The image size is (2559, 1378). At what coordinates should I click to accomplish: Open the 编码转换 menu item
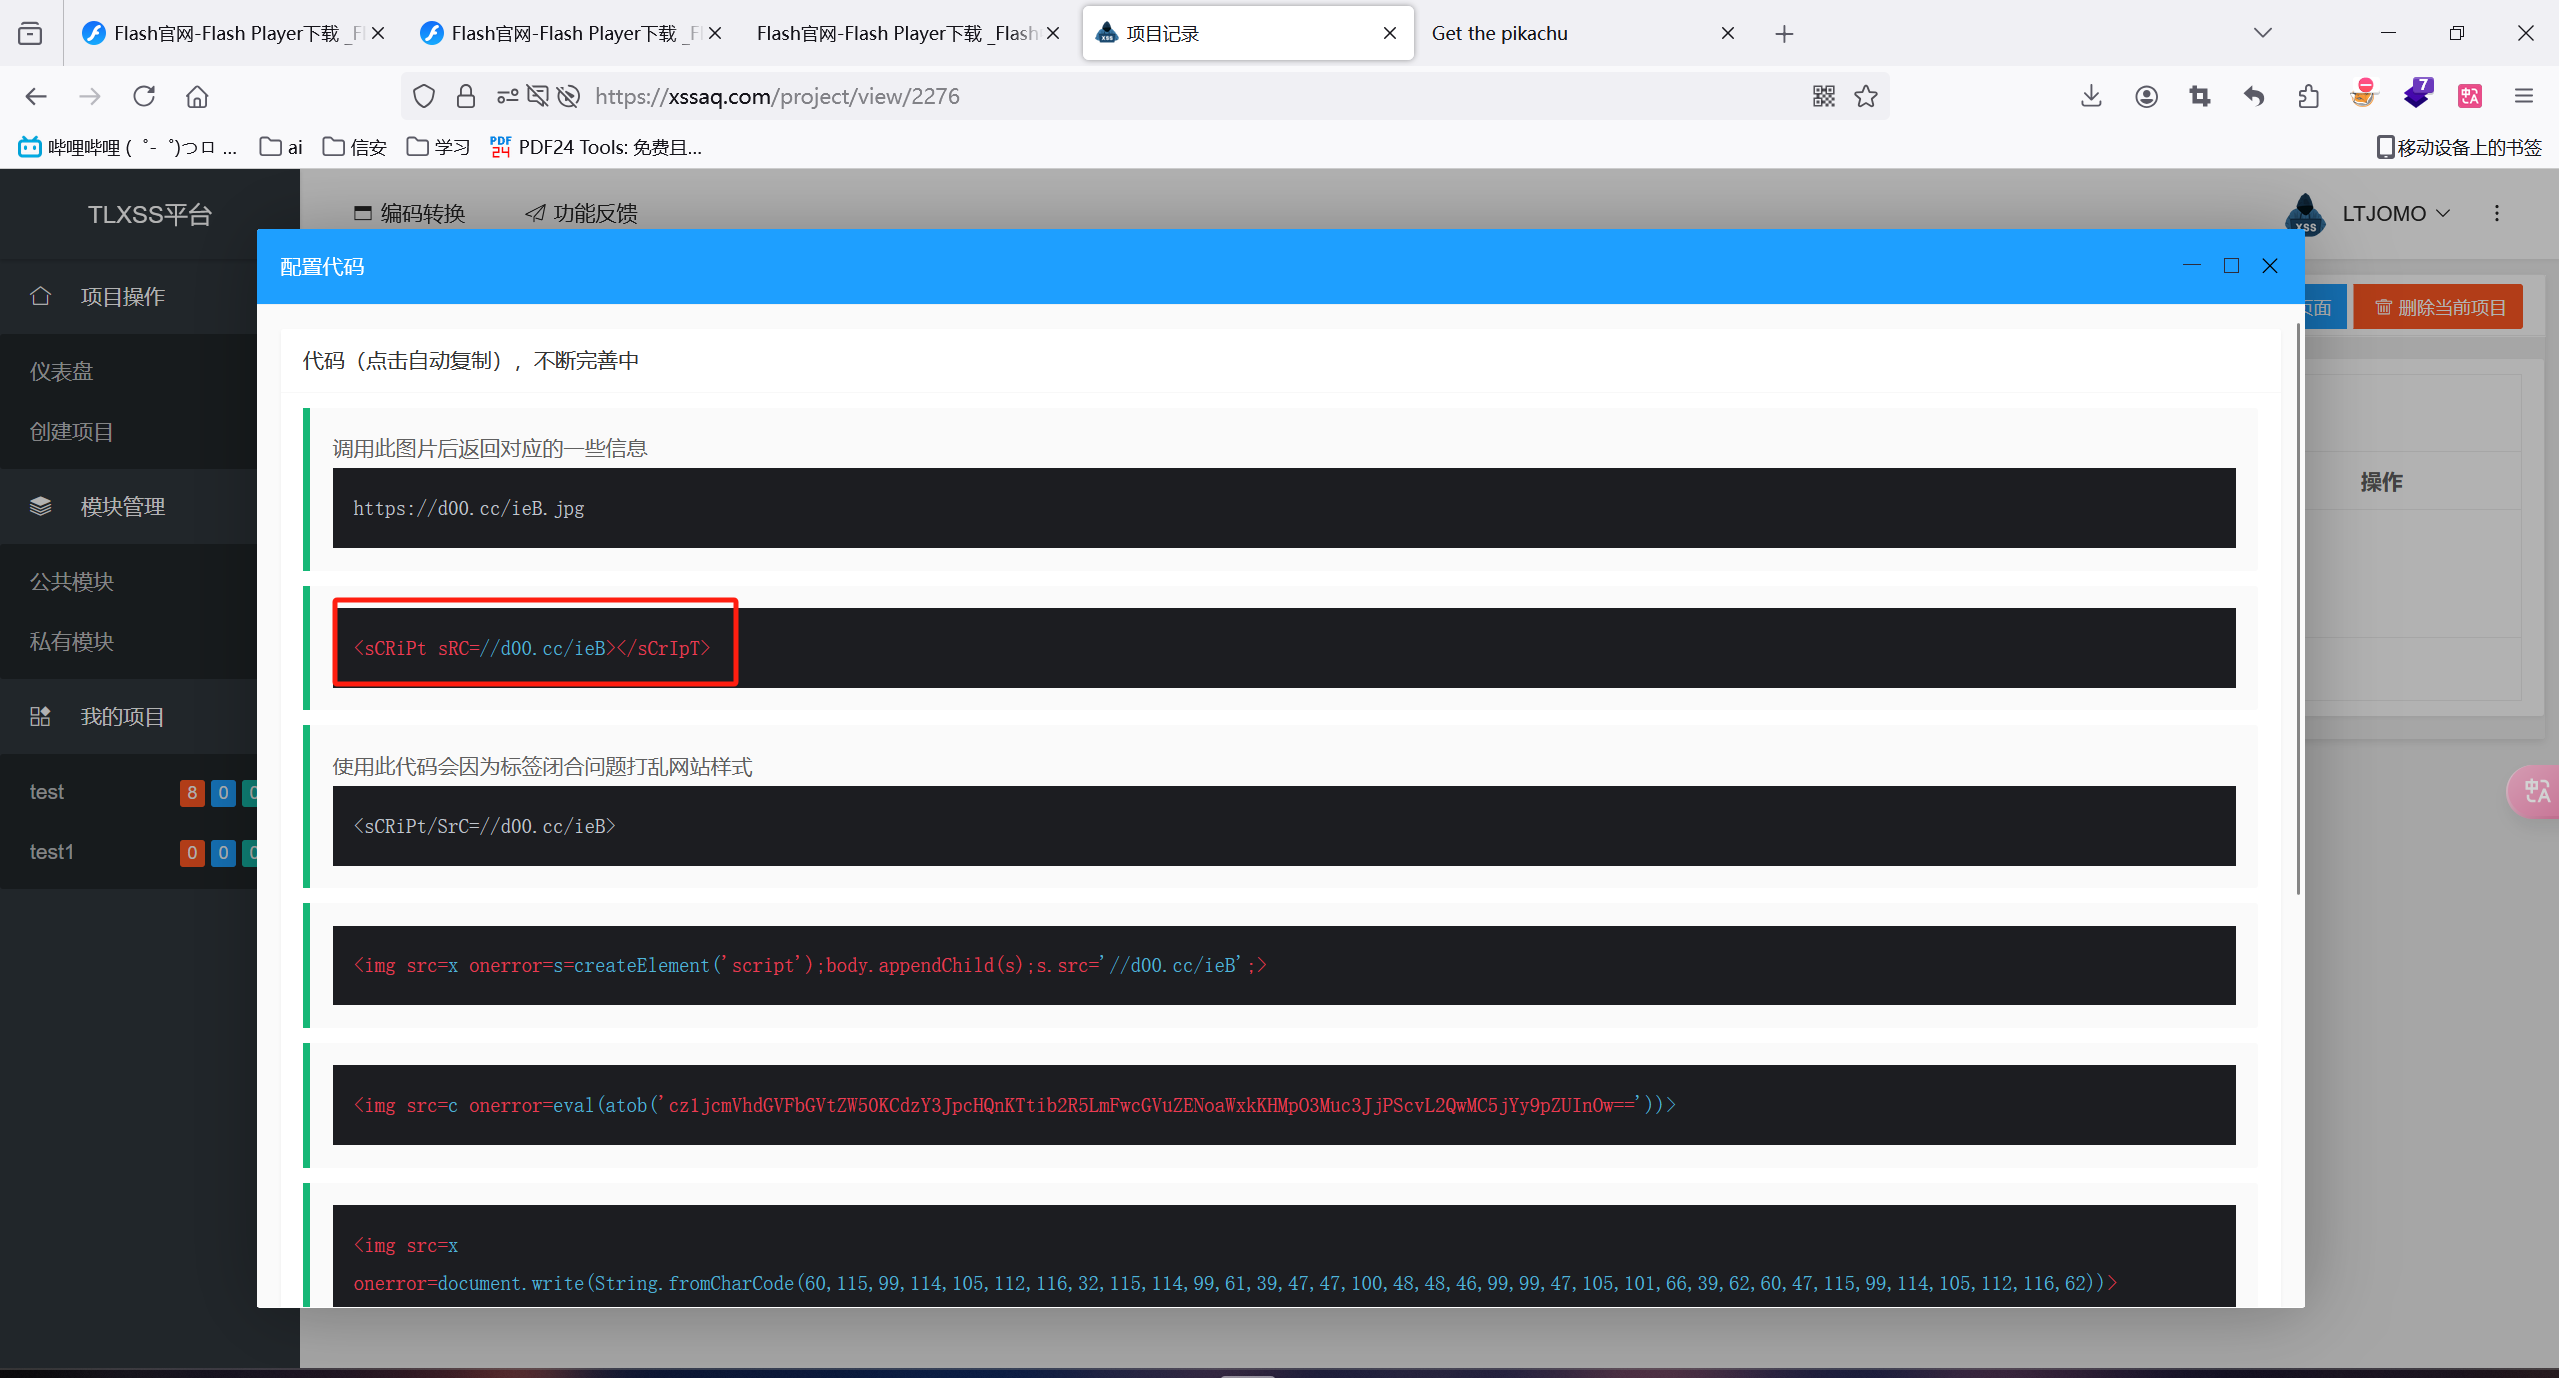pos(410,213)
